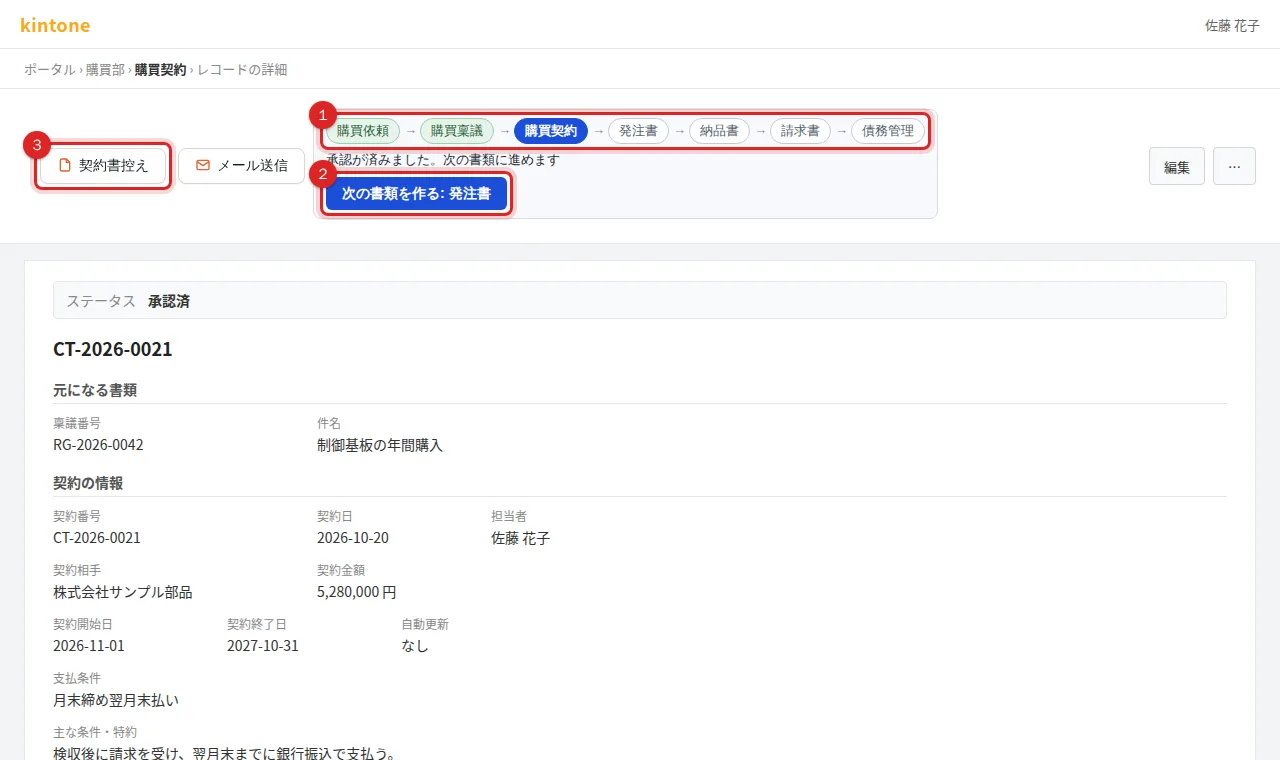The image size is (1280, 760).
Task: Click 支払条件 value 月末締め翌月末払い
Action: point(116,700)
